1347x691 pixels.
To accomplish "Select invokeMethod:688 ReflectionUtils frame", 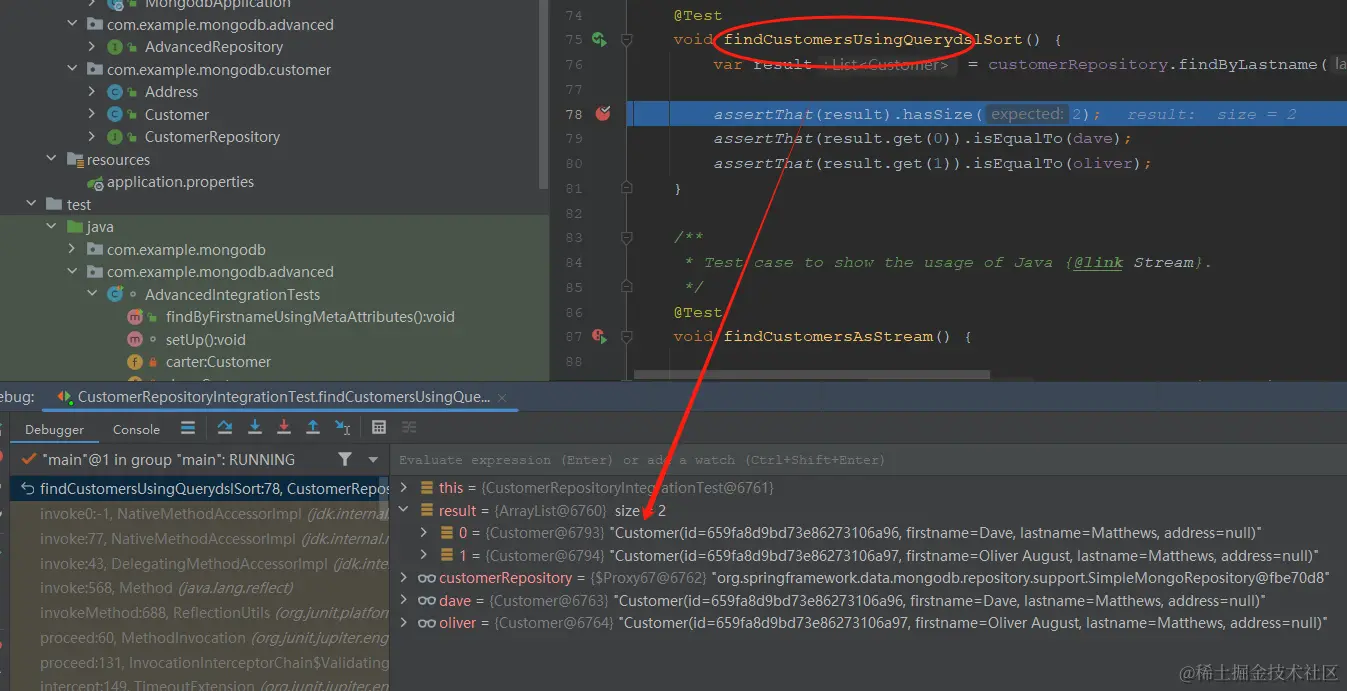I will pyautogui.click(x=200, y=613).
